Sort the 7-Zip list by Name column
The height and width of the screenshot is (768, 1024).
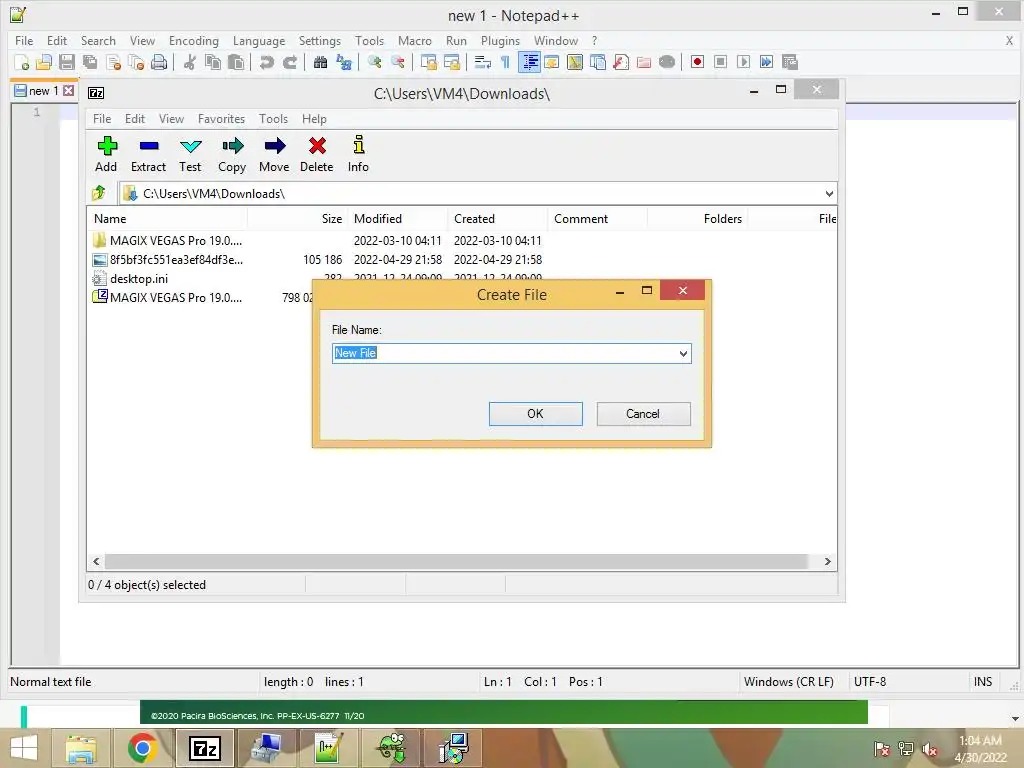167,219
